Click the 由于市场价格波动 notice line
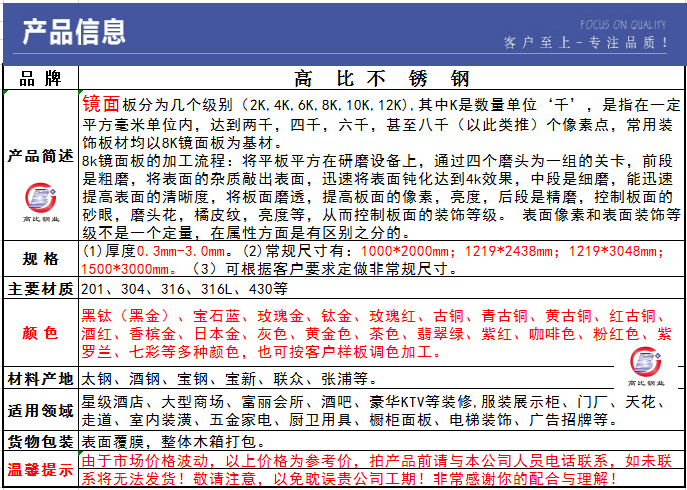The image size is (687, 490). (377, 460)
